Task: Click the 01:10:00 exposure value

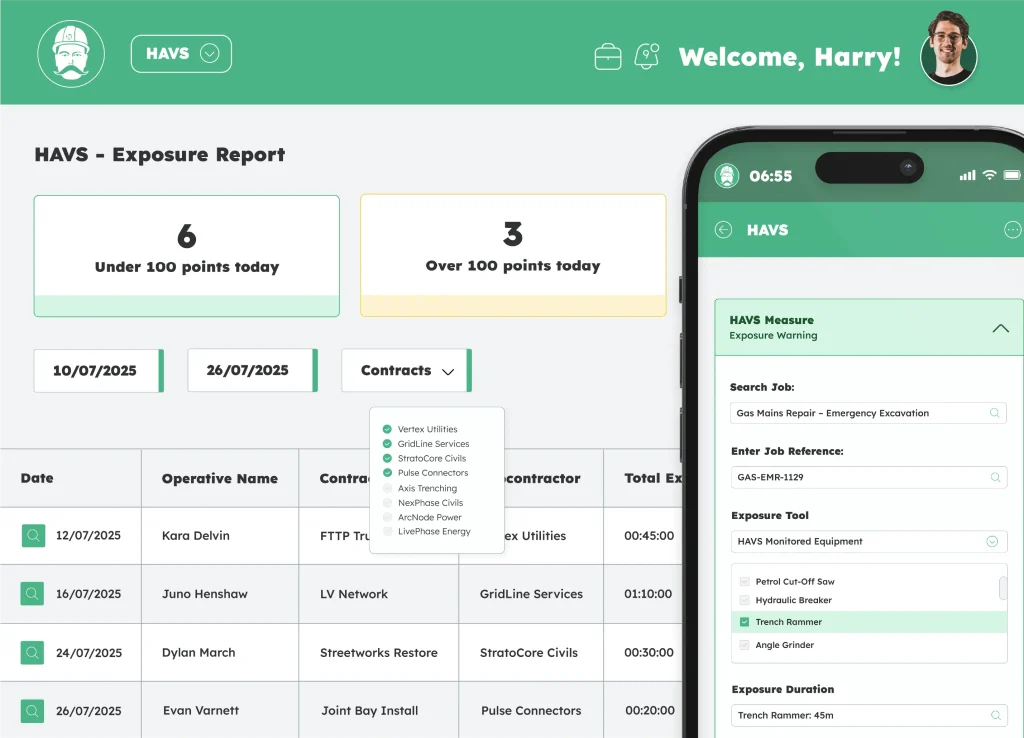Action: tap(648, 594)
